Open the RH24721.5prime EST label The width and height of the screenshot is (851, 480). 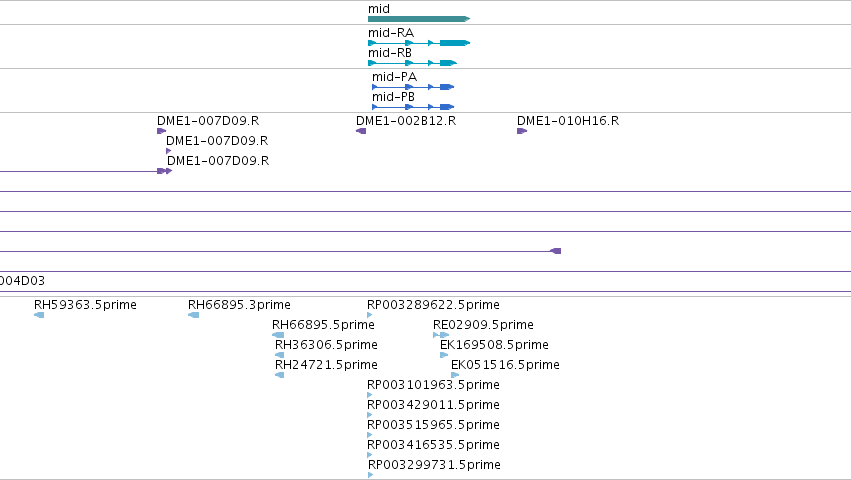(x=326, y=365)
